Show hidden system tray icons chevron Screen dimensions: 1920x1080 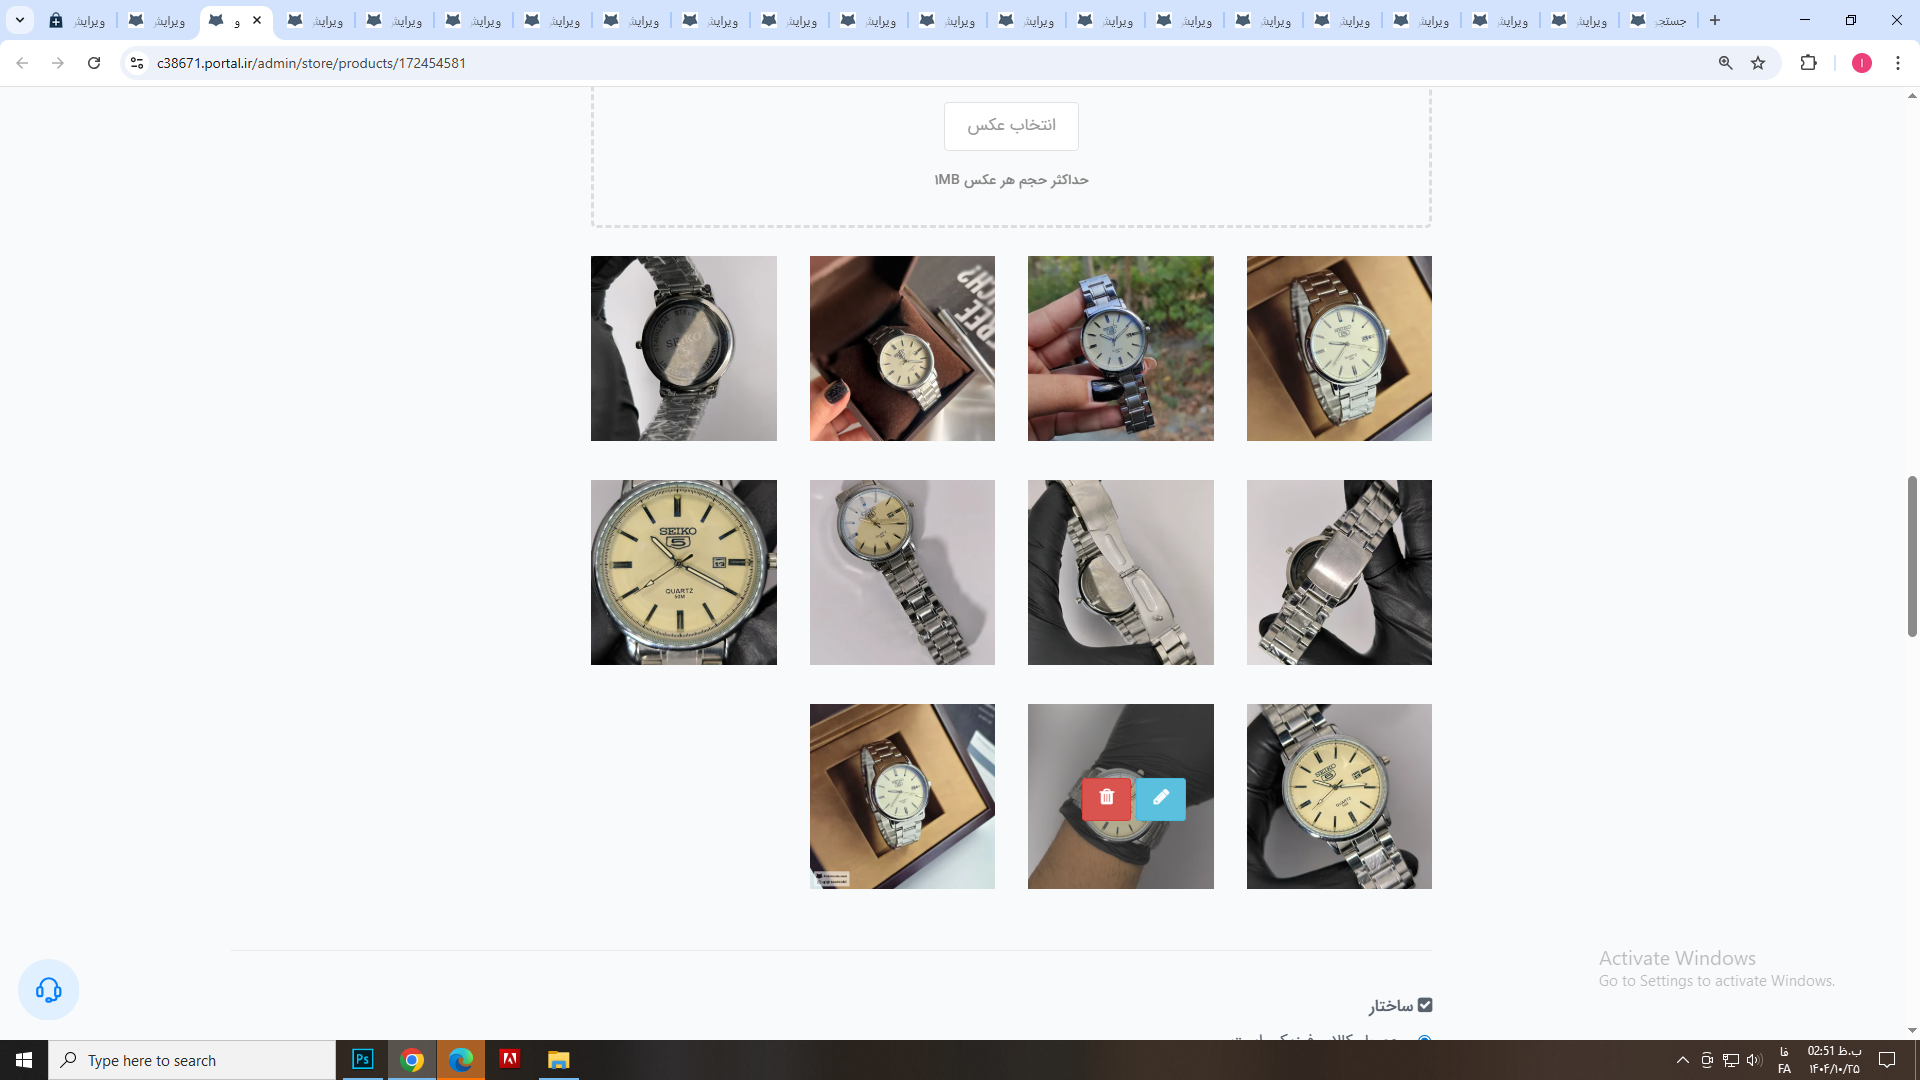click(1682, 1060)
